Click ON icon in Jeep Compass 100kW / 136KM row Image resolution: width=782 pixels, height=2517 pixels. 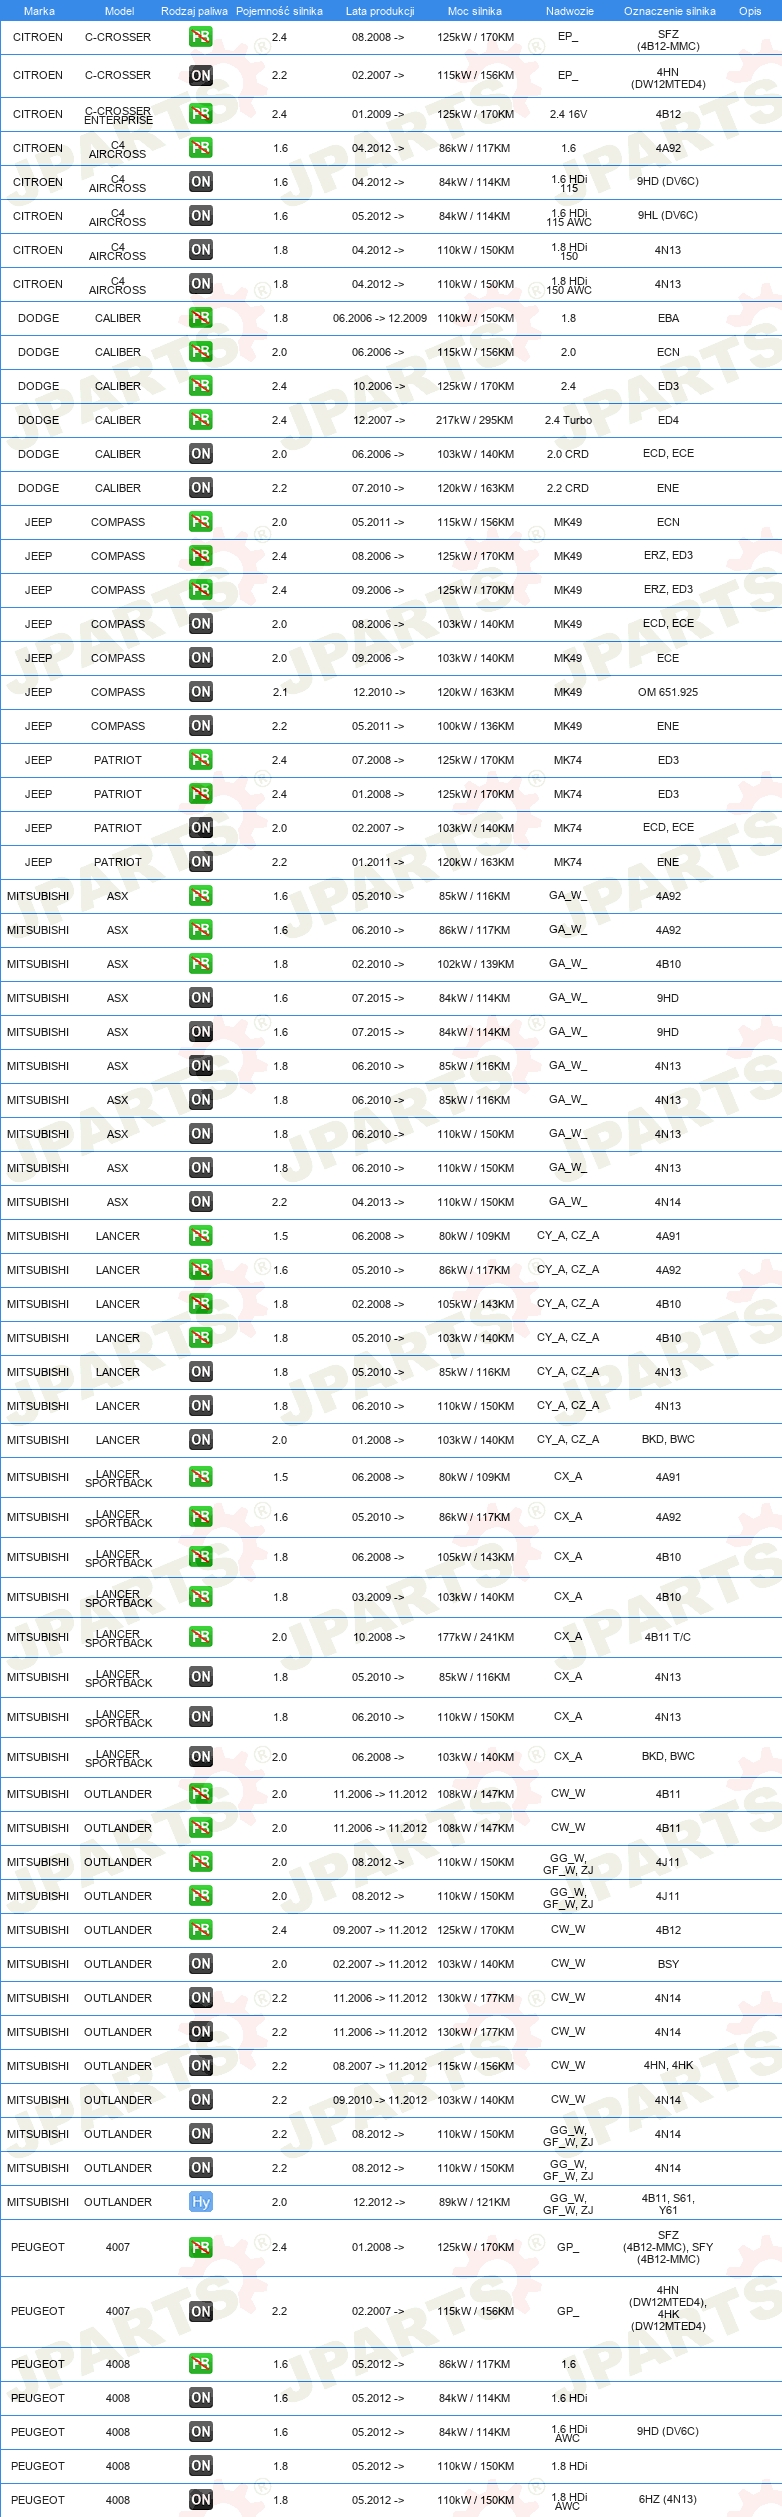(x=201, y=726)
